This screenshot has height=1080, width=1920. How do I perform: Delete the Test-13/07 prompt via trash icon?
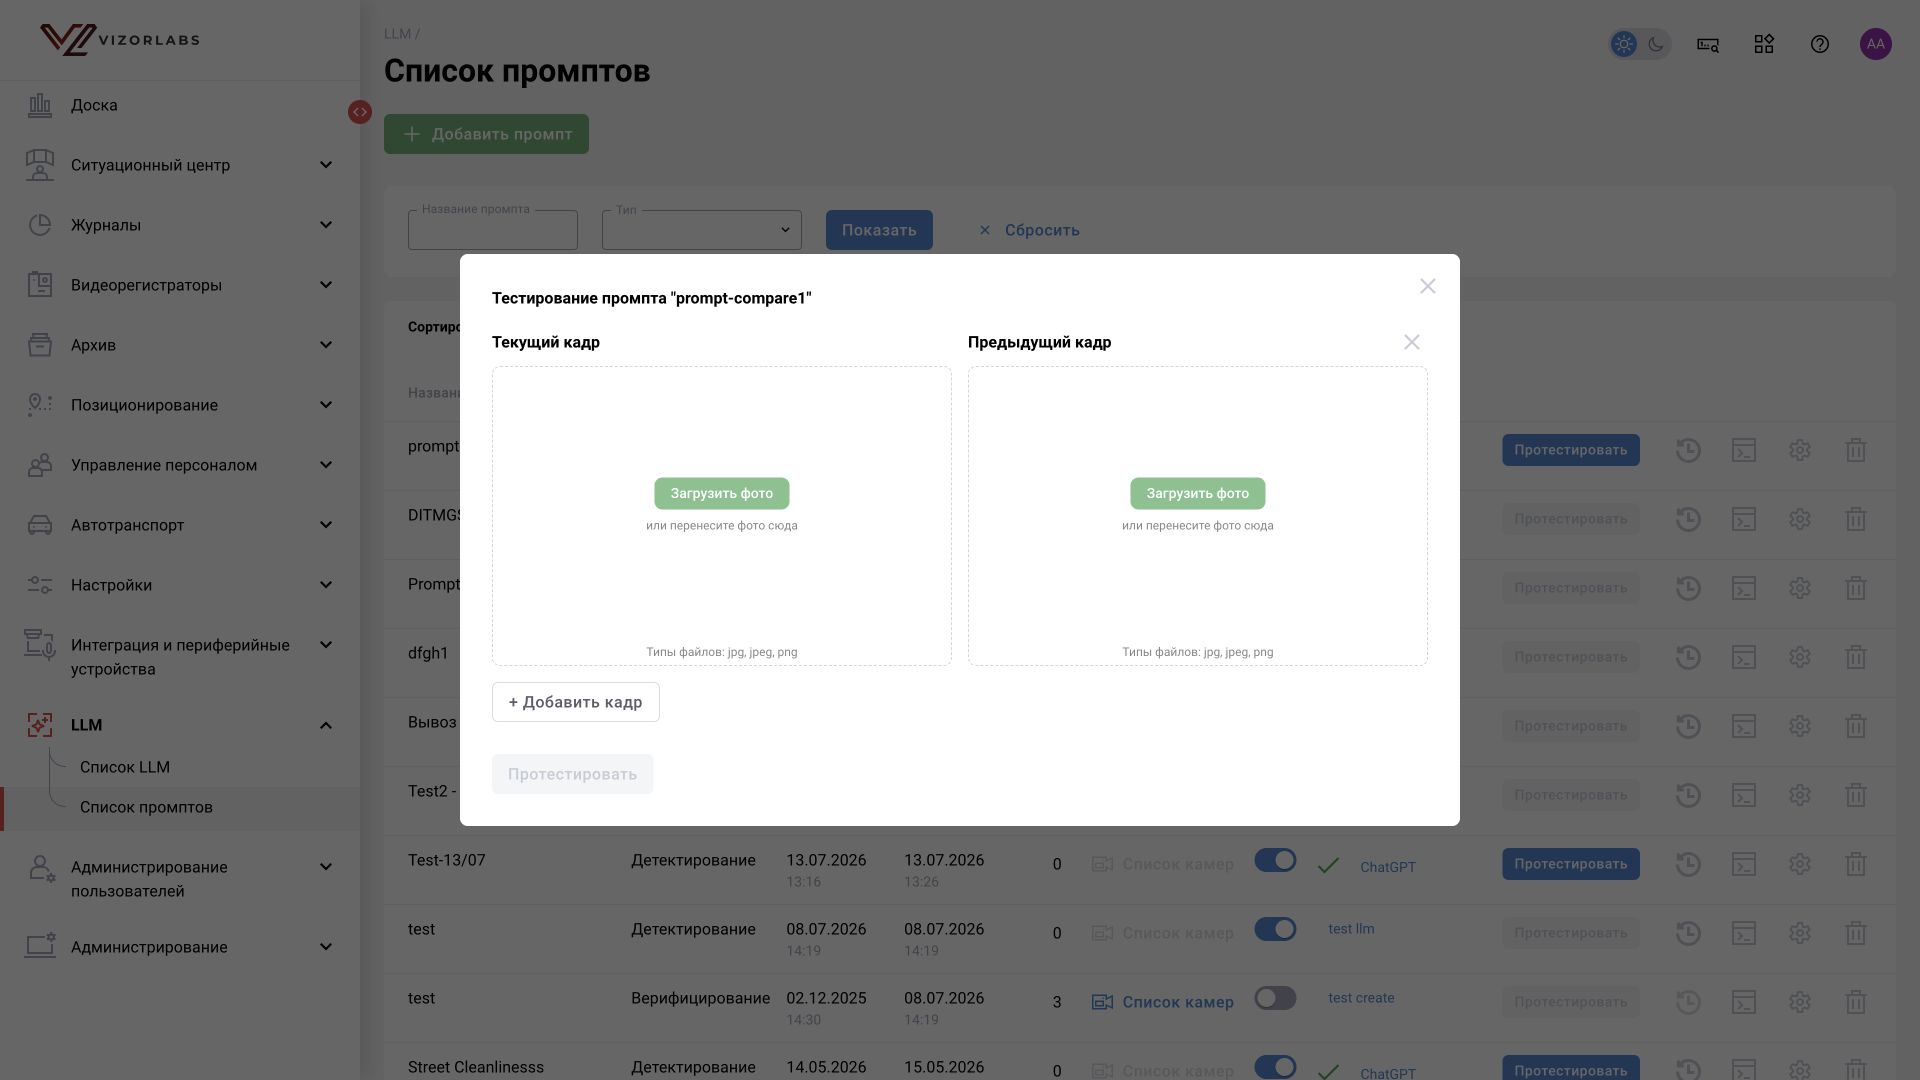tap(1856, 864)
